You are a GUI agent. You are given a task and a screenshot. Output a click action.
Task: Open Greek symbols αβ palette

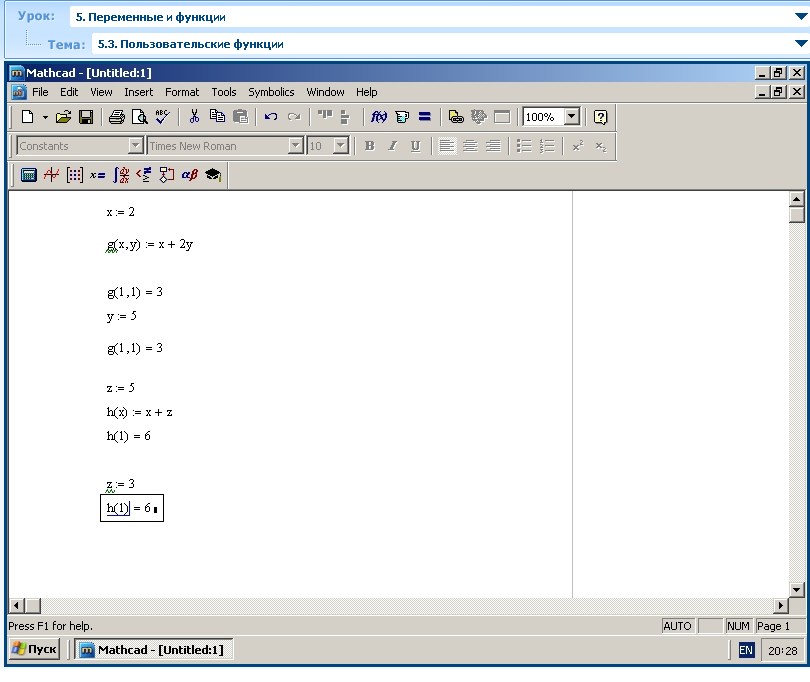(190, 175)
